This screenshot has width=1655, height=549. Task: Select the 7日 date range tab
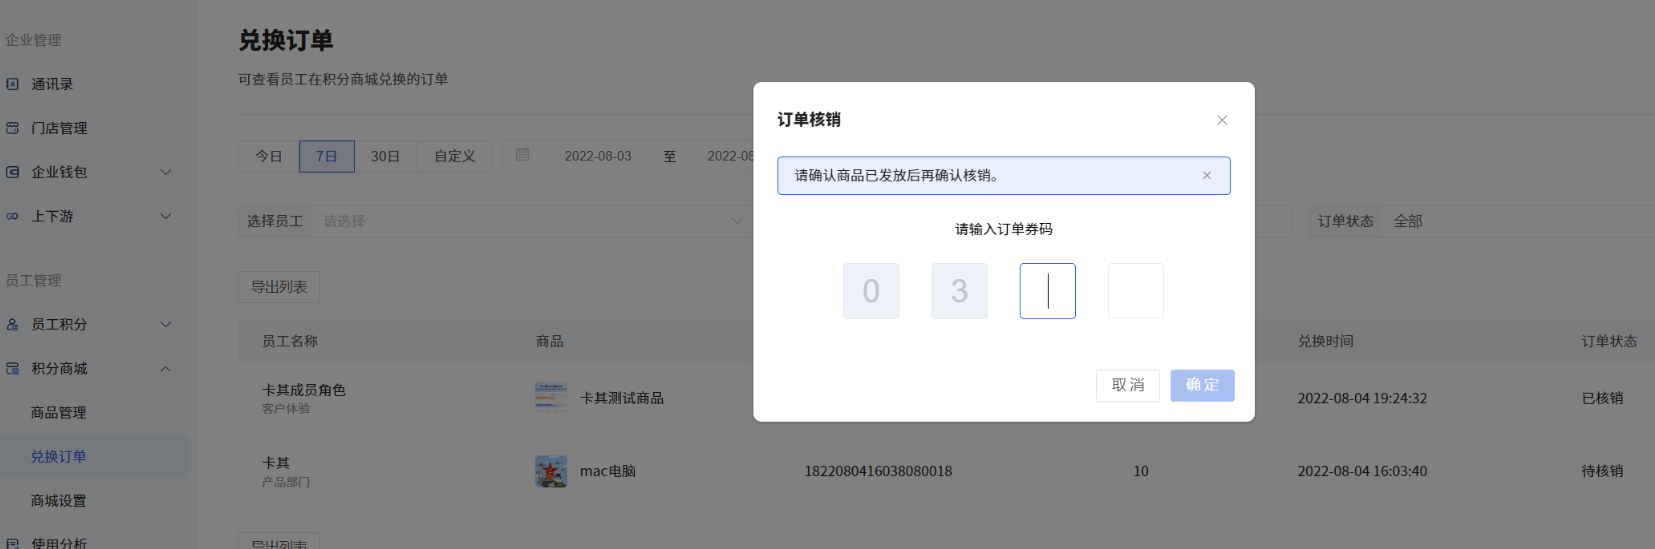click(327, 156)
